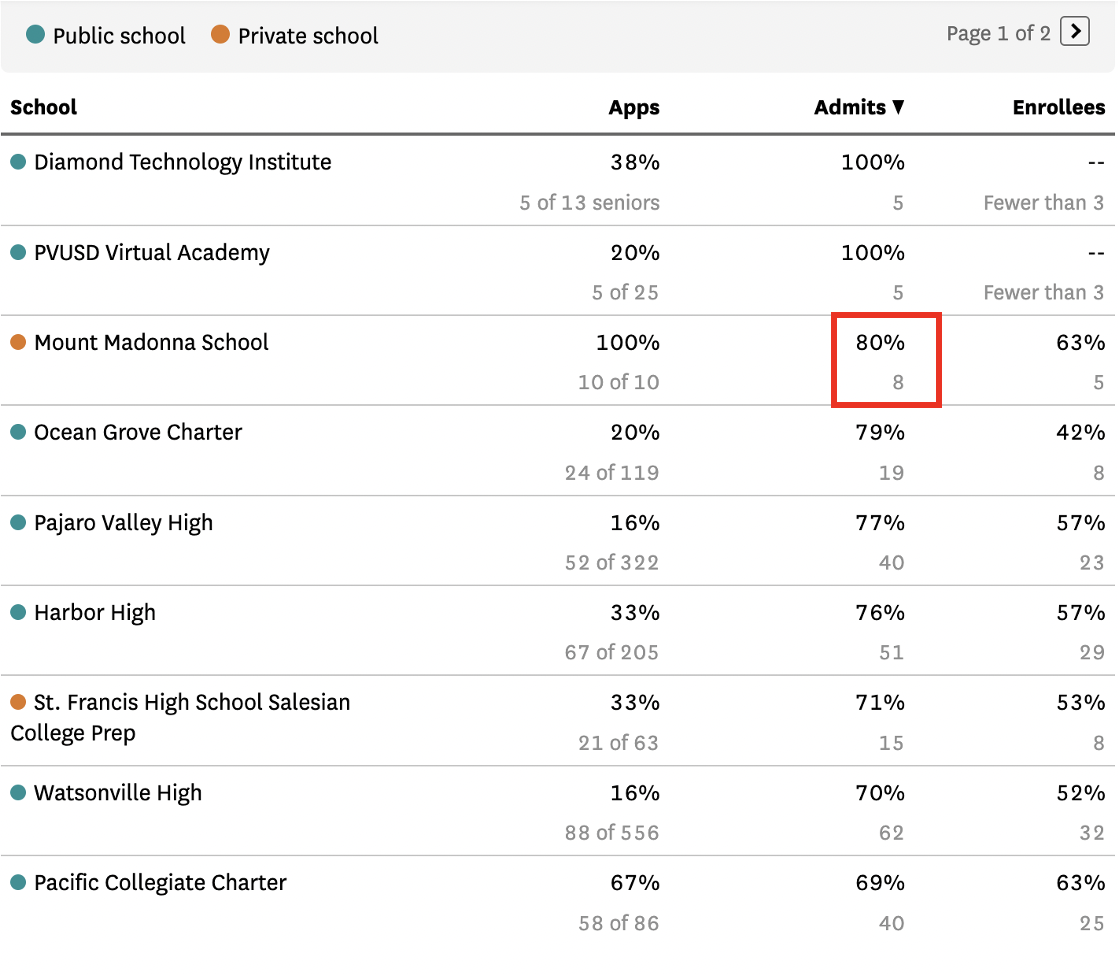Go to next page arrow button

coord(1075,31)
